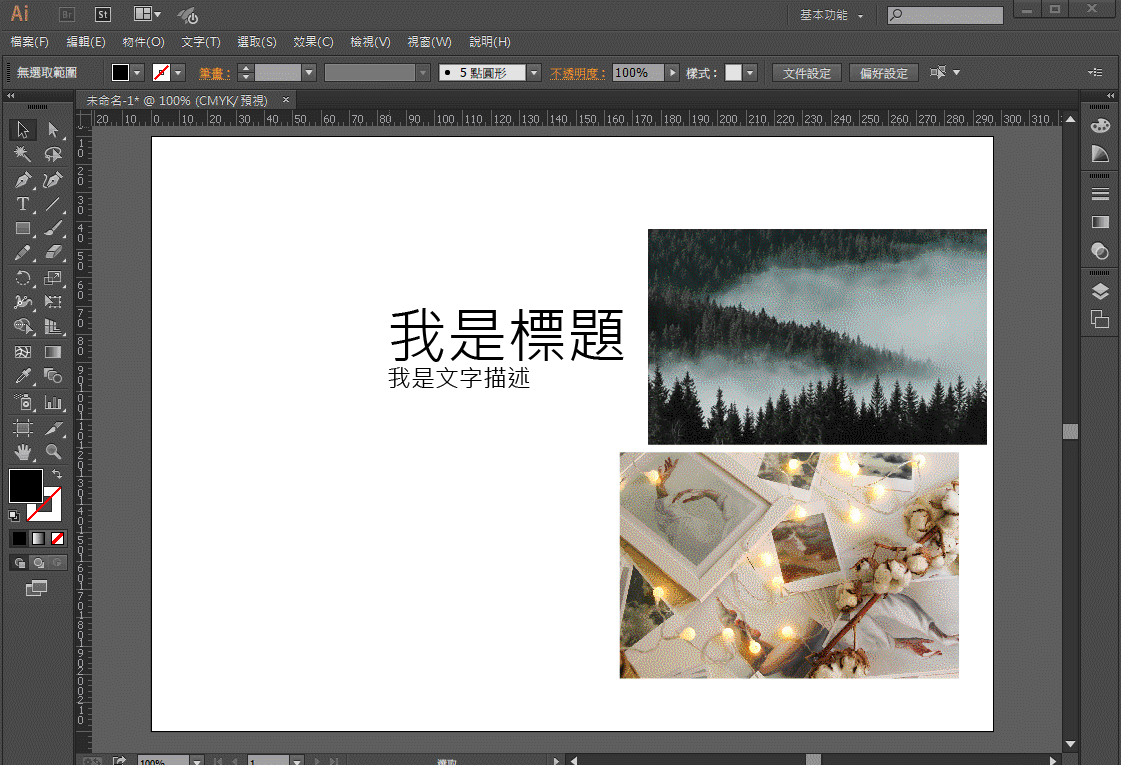Select the Scale tool
1121x765 pixels.
tap(53, 278)
